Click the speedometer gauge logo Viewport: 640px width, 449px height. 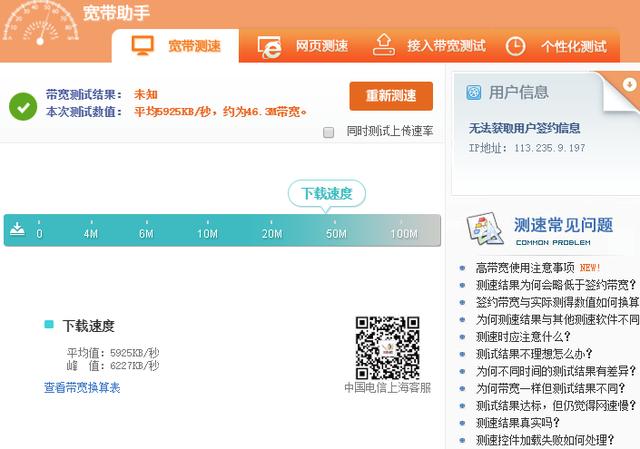pyautogui.click(x=40, y=23)
